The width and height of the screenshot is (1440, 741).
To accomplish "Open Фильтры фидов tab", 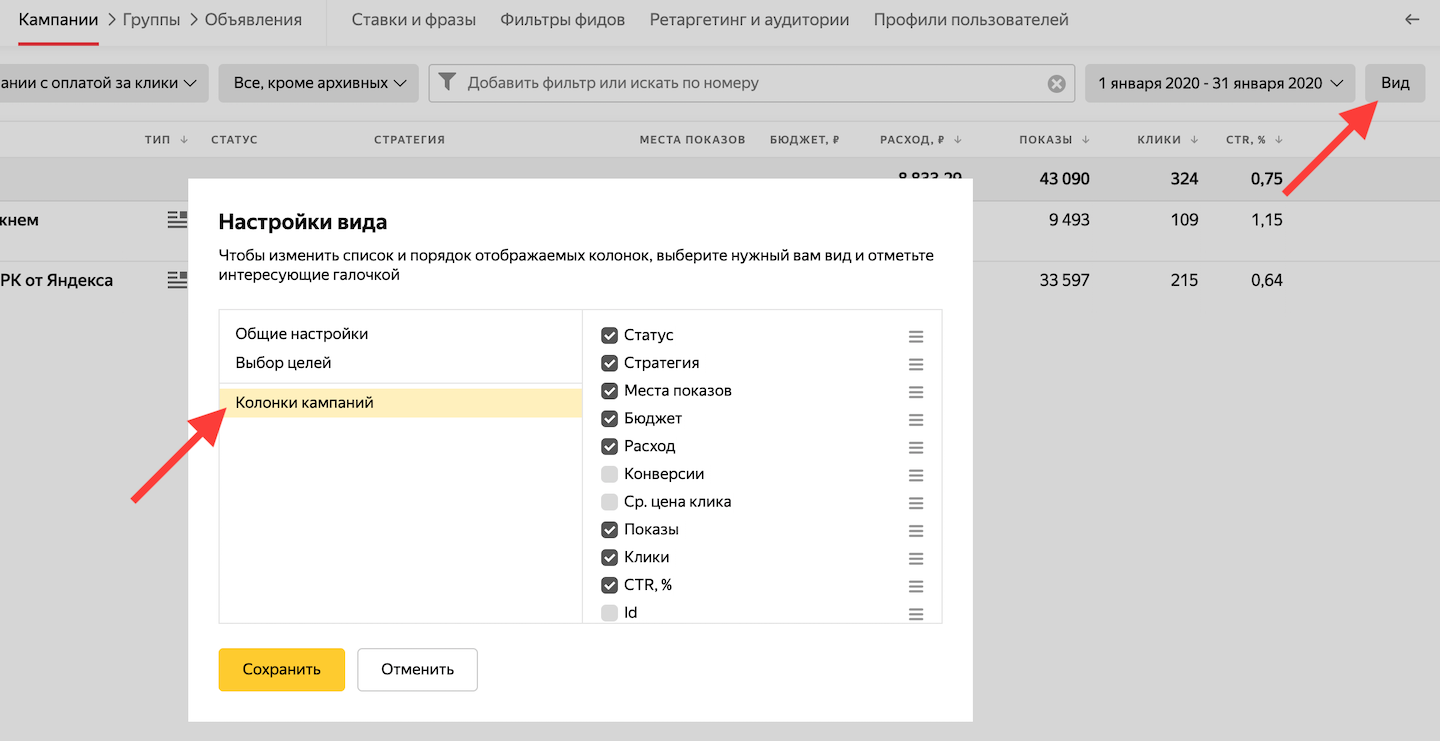I will pos(563,20).
